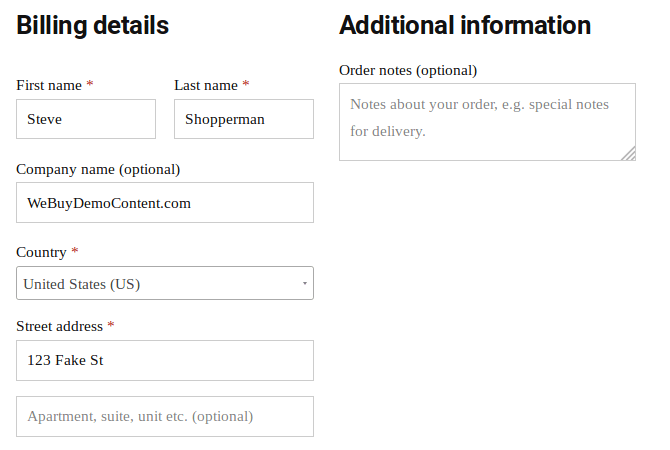Click the small arrow in Country selector

pos(304,284)
